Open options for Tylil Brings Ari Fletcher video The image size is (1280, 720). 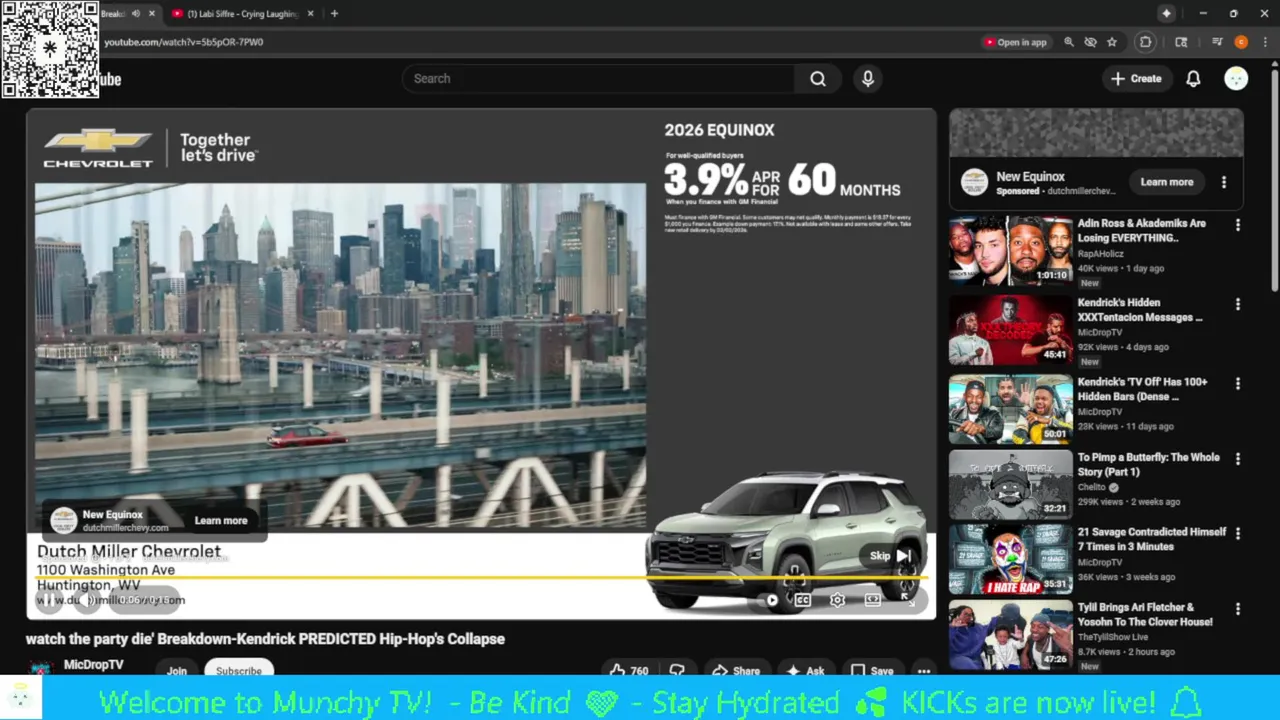[x=1238, y=609]
